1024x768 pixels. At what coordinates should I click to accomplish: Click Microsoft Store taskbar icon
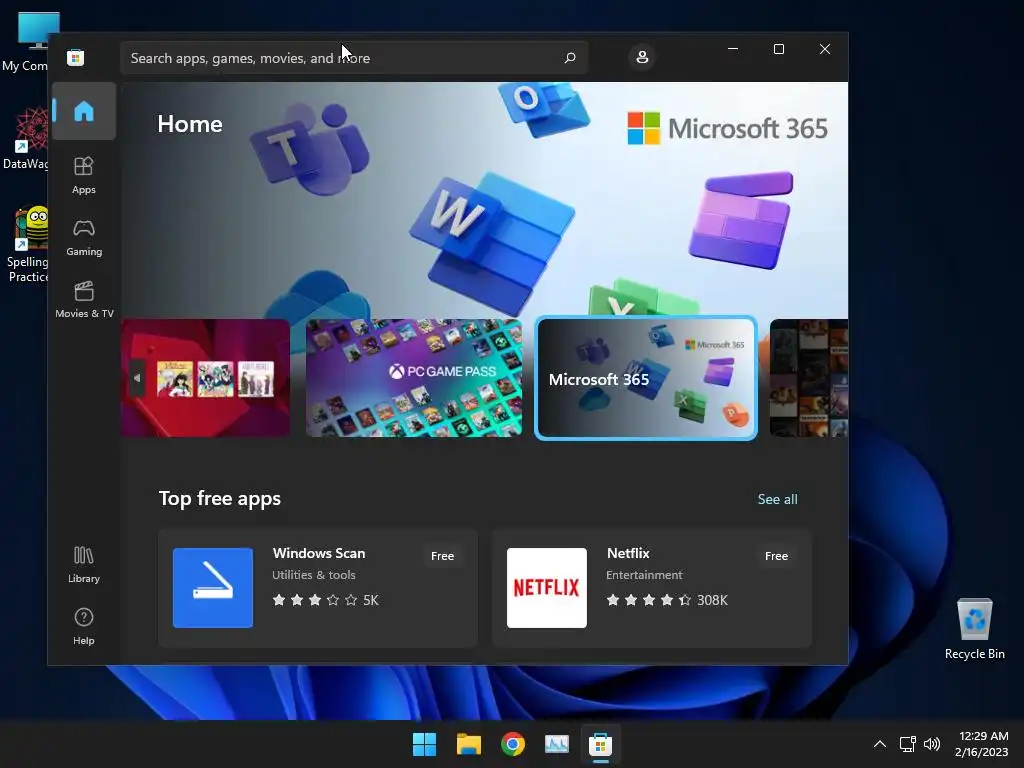(600, 744)
